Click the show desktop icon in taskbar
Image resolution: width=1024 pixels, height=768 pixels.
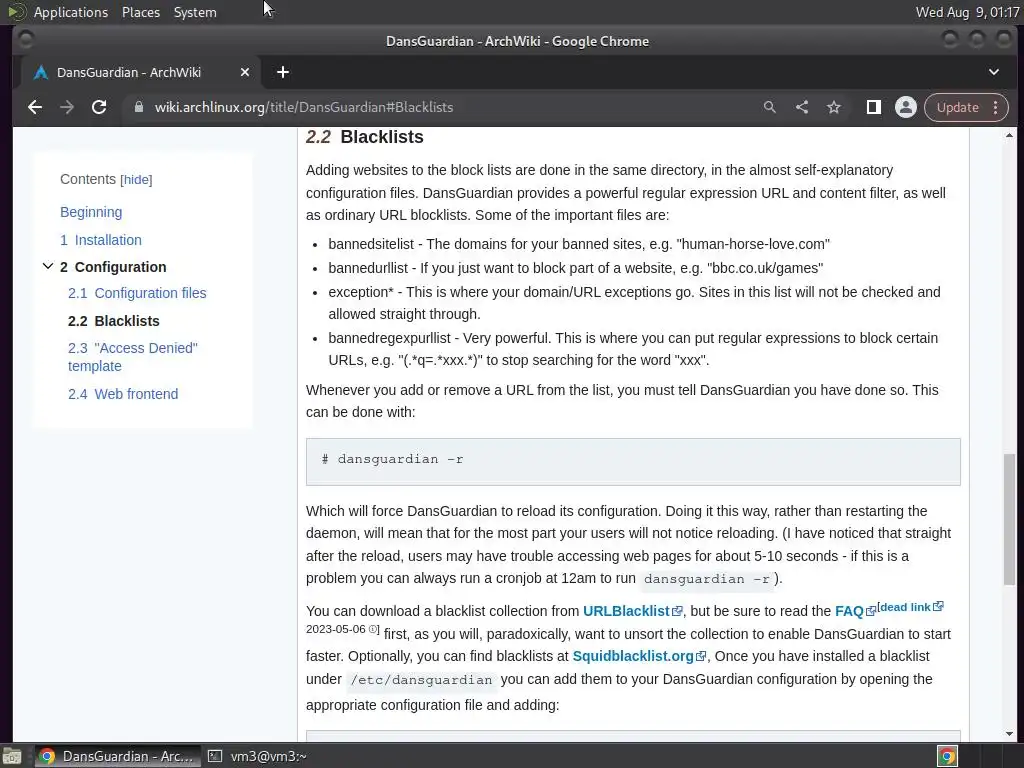click(x=12, y=756)
